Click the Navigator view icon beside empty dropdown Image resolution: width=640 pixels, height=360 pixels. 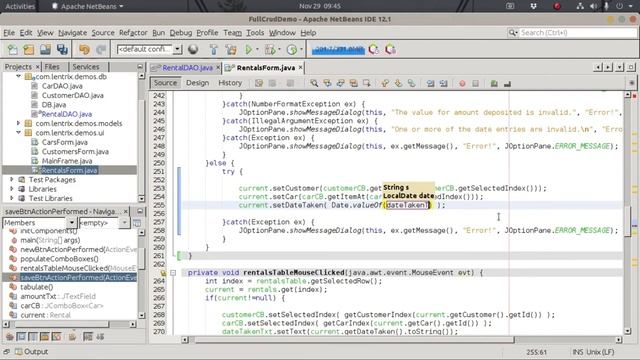[137, 223]
